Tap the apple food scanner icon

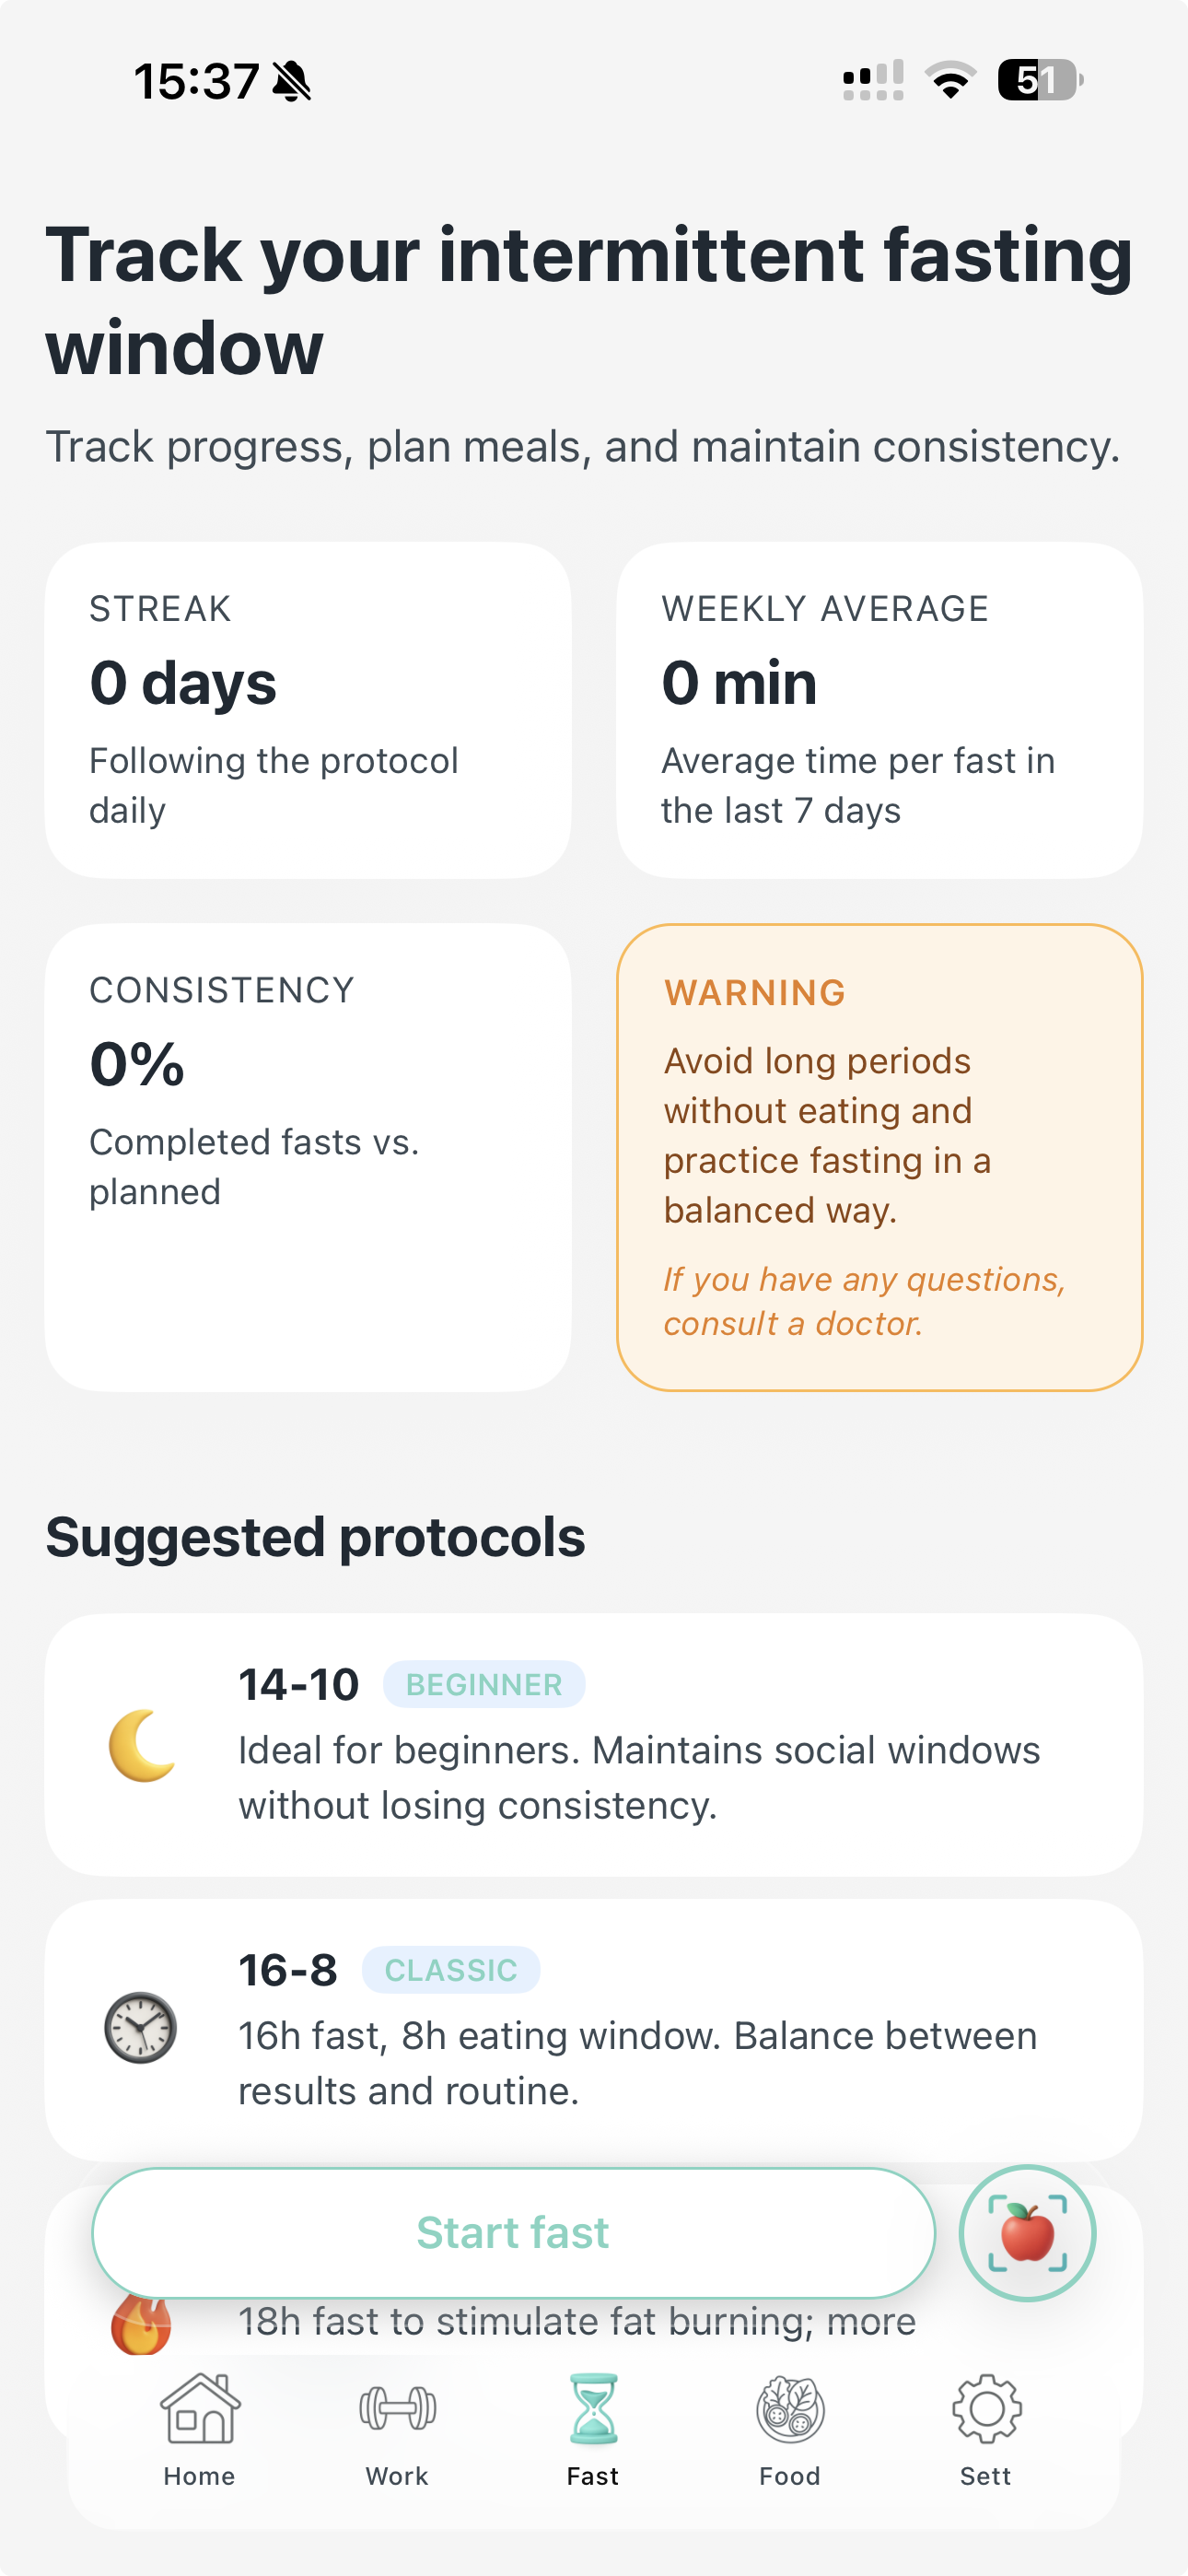pyautogui.click(x=1027, y=2233)
